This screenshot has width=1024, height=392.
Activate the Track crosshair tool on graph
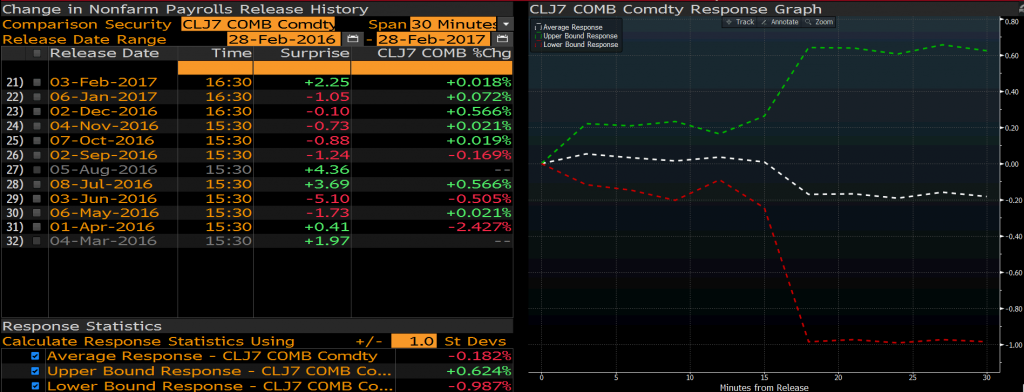pos(739,22)
